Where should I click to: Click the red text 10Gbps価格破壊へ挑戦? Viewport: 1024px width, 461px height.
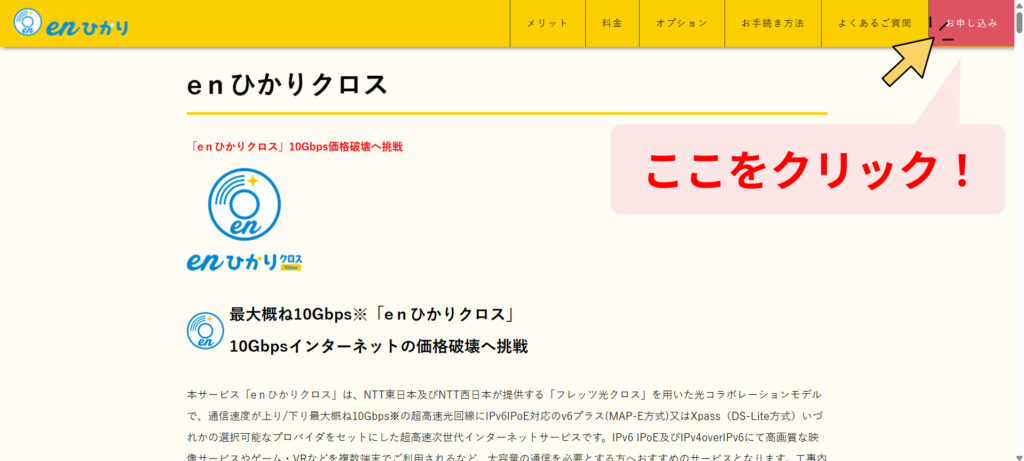pyautogui.click(x=295, y=147)
